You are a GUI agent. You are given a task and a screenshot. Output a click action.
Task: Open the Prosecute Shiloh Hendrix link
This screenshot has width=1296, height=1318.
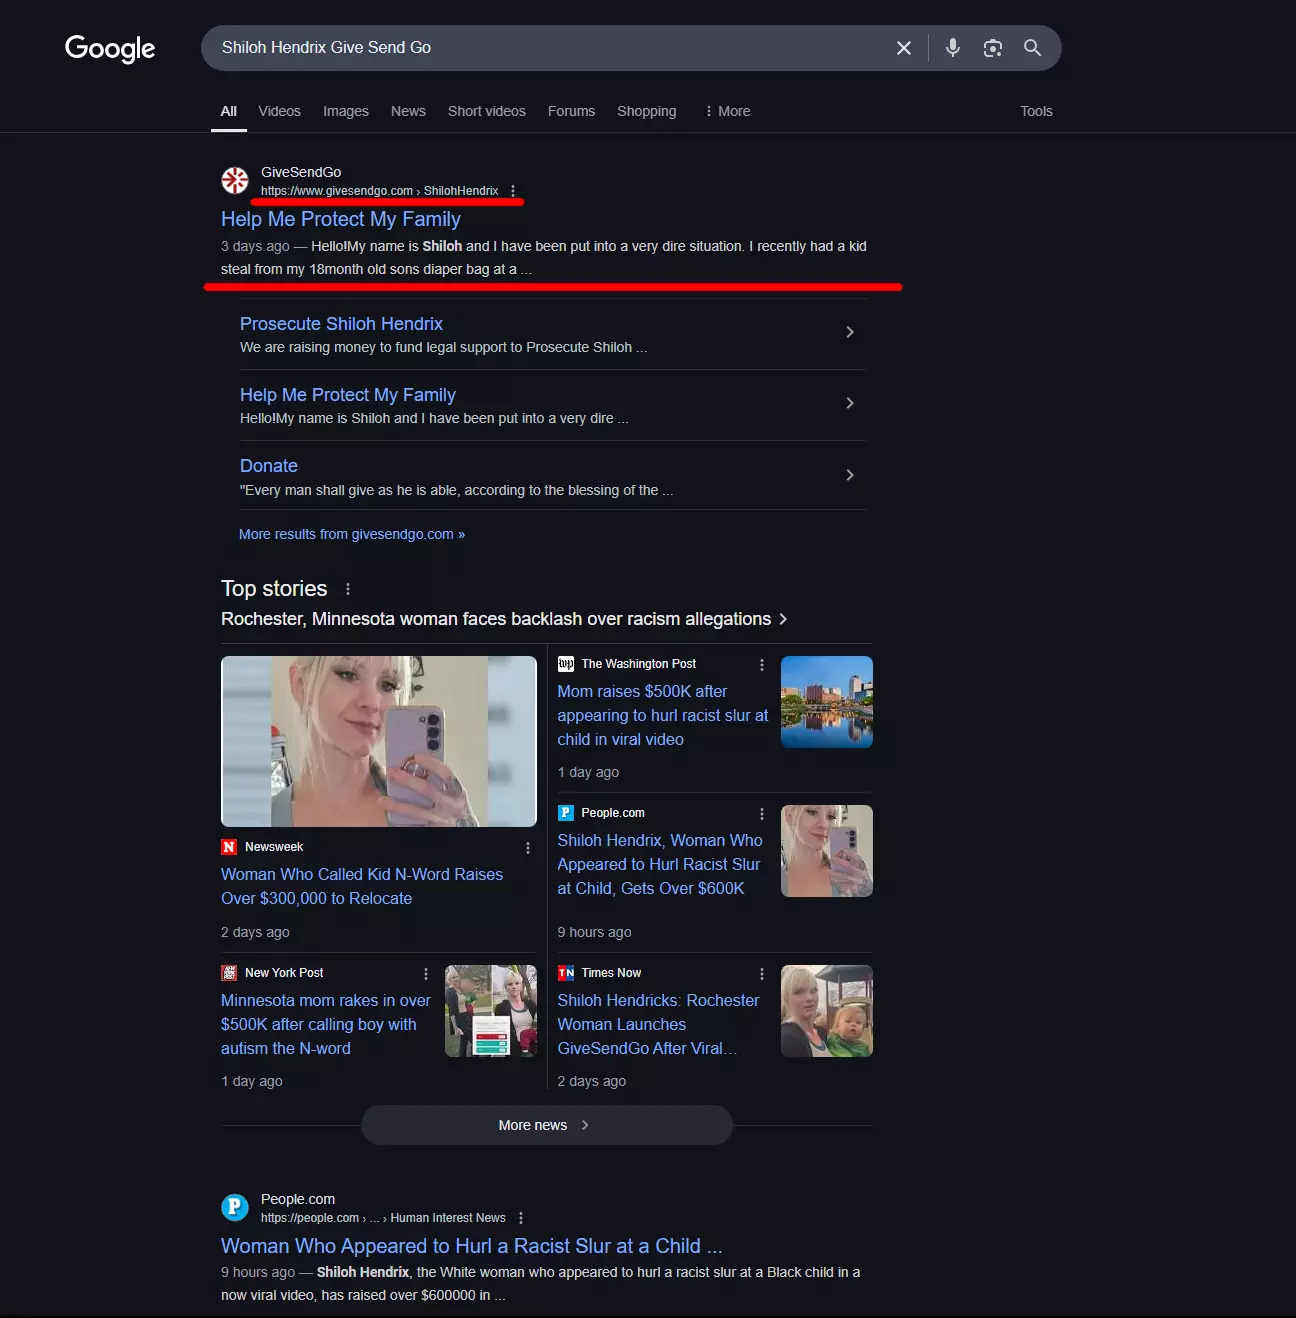[341, 324]
